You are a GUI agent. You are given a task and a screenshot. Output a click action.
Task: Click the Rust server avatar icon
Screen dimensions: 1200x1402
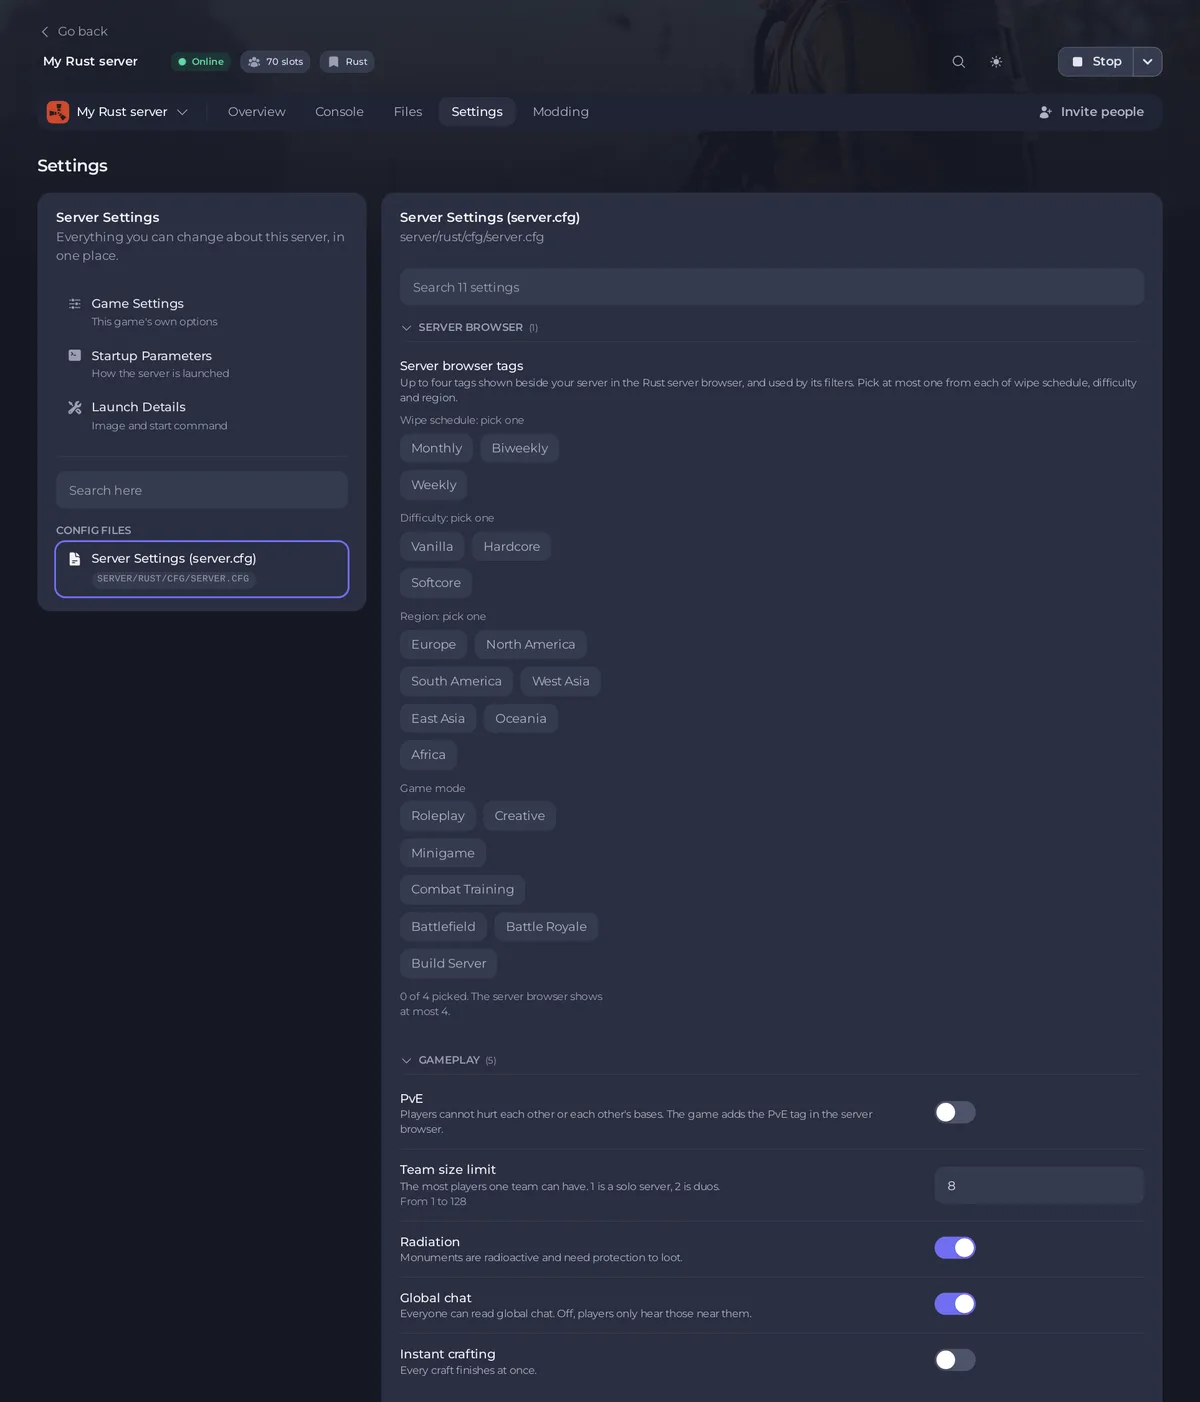[x=58, y=112]
